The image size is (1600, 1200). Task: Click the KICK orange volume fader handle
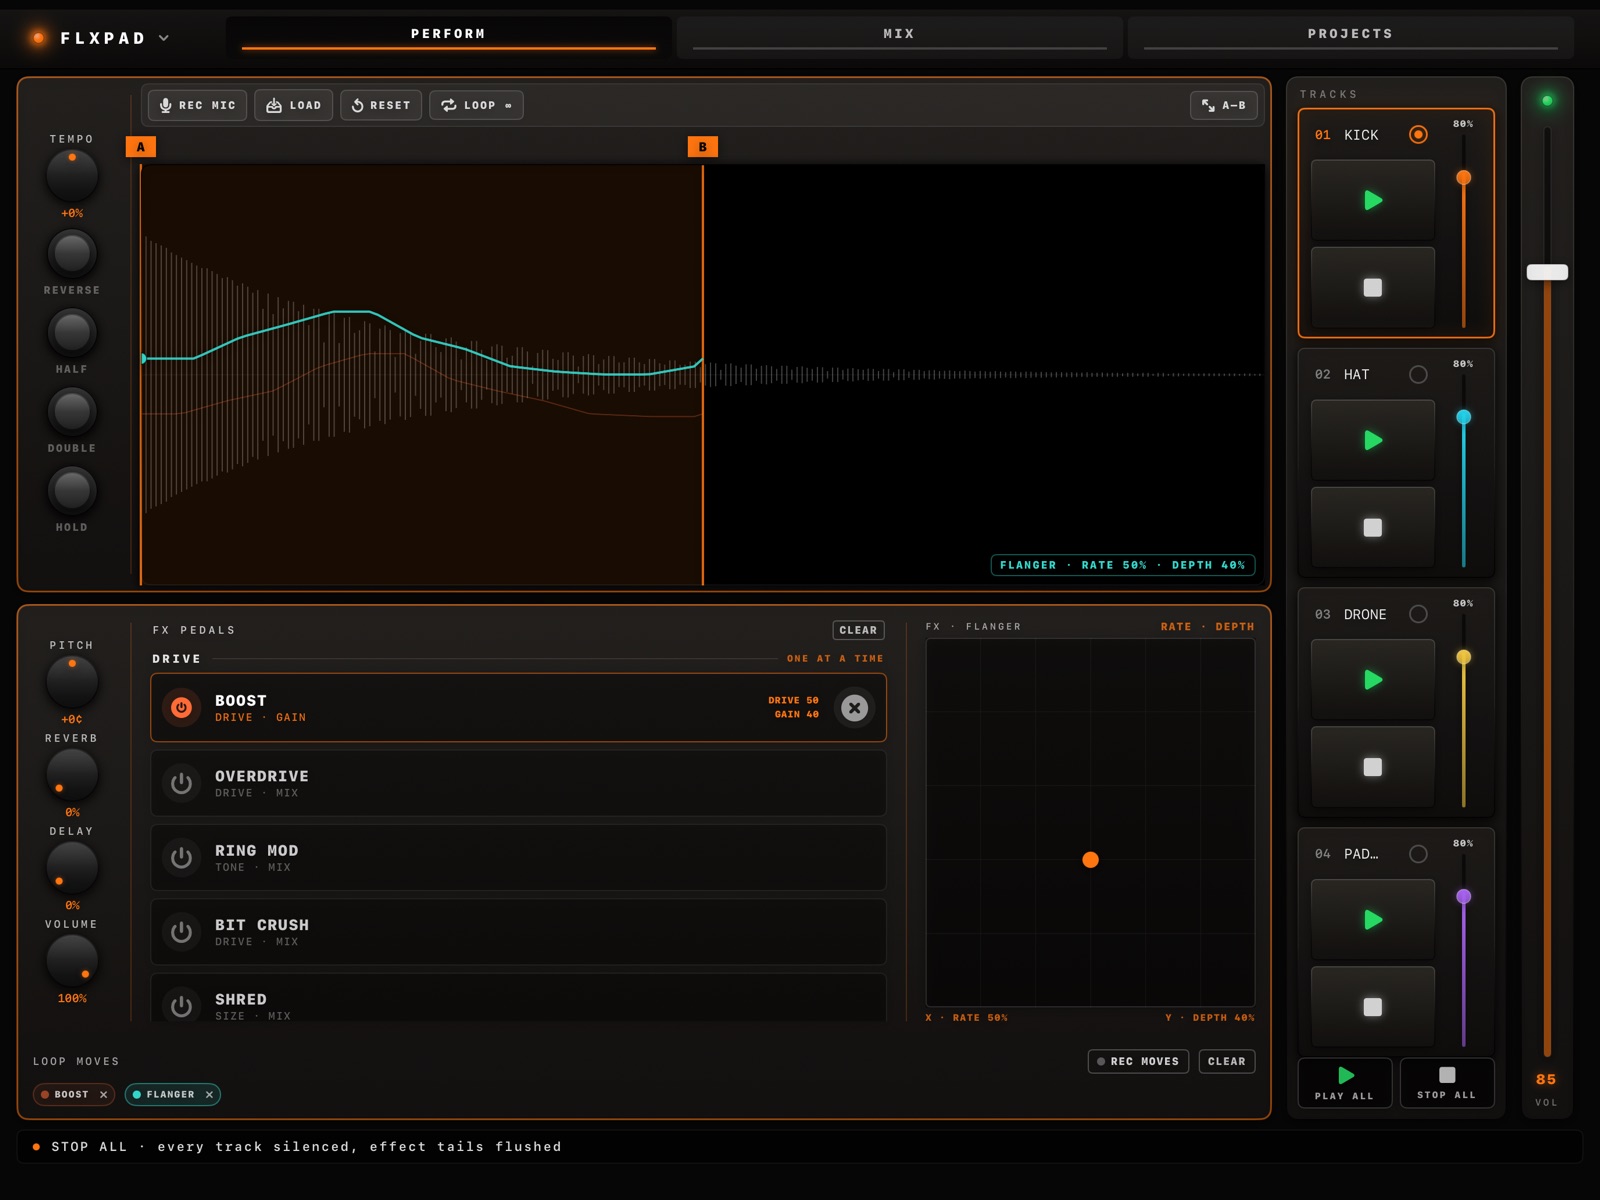(x=1463, y=177)
